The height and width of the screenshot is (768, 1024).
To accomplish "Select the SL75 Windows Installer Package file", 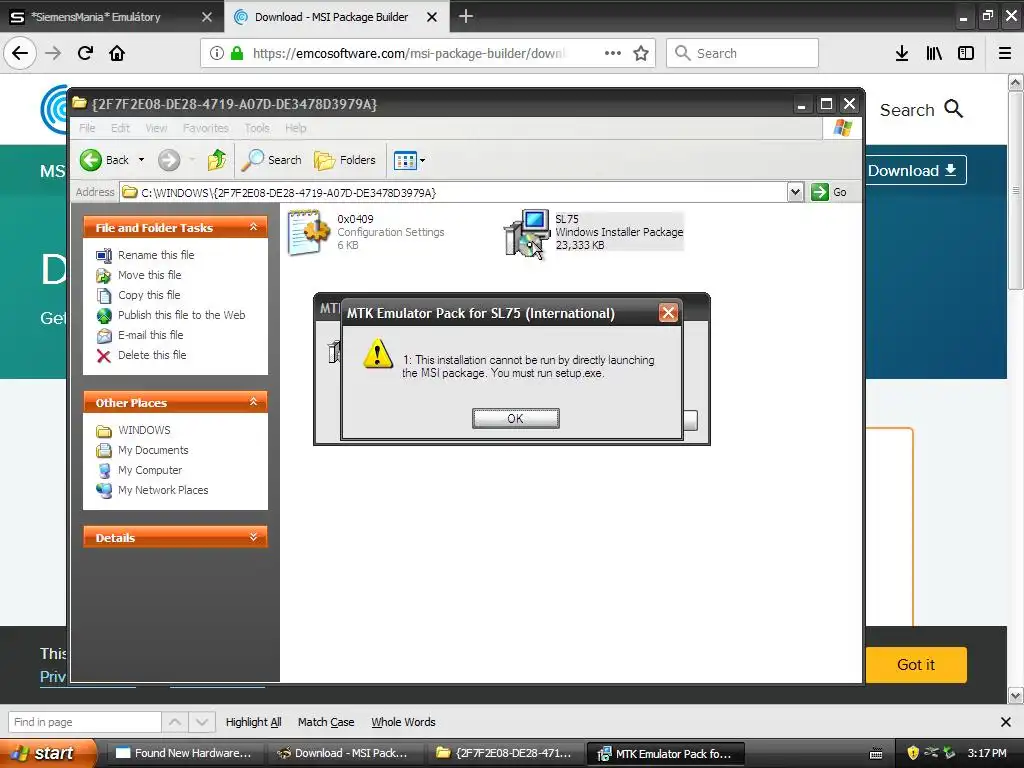I will 593,232.
